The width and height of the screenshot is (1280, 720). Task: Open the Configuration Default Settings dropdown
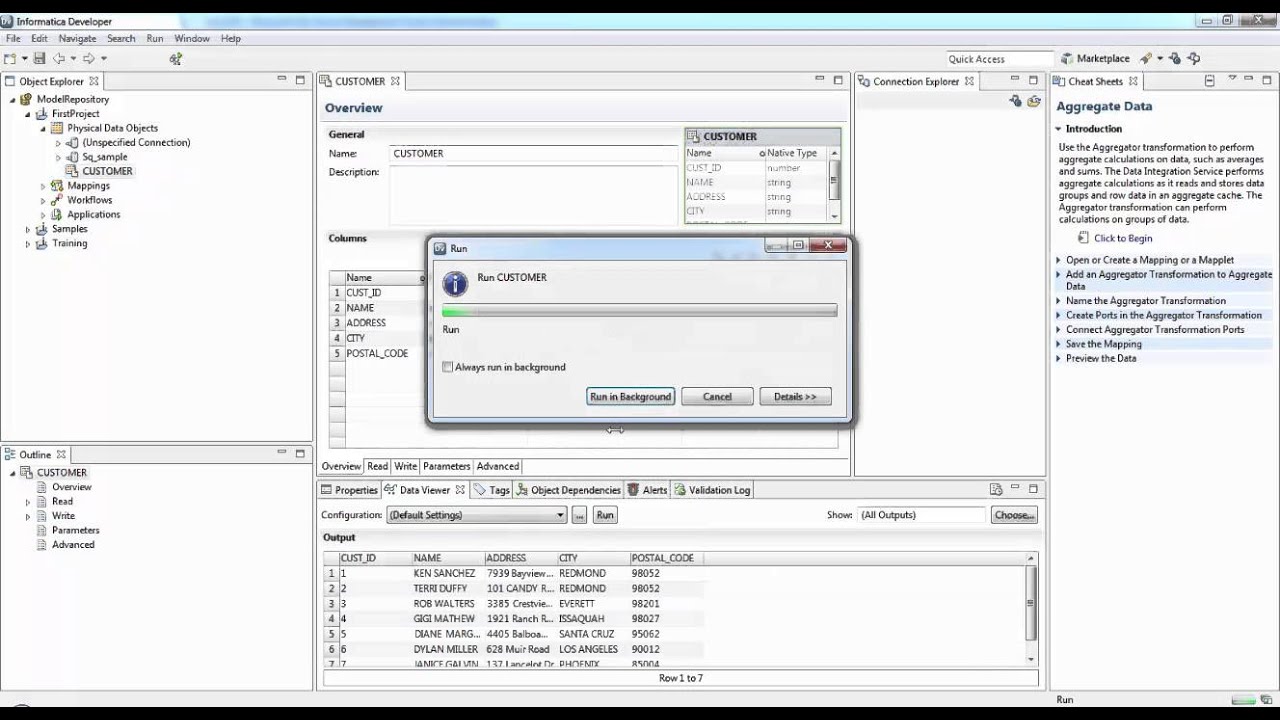476,515
